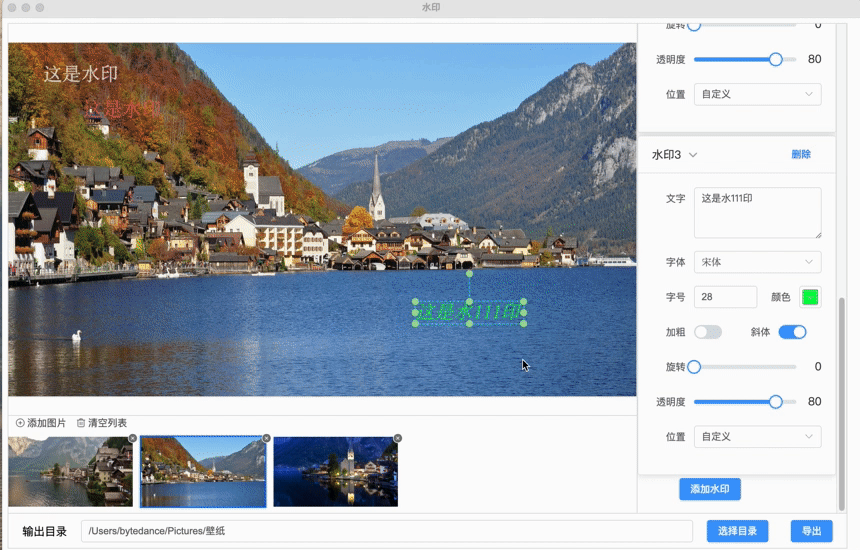The height and width of the screenshot is (550, 860).
Task: Click the 添加水印 button
Action: 710,489
